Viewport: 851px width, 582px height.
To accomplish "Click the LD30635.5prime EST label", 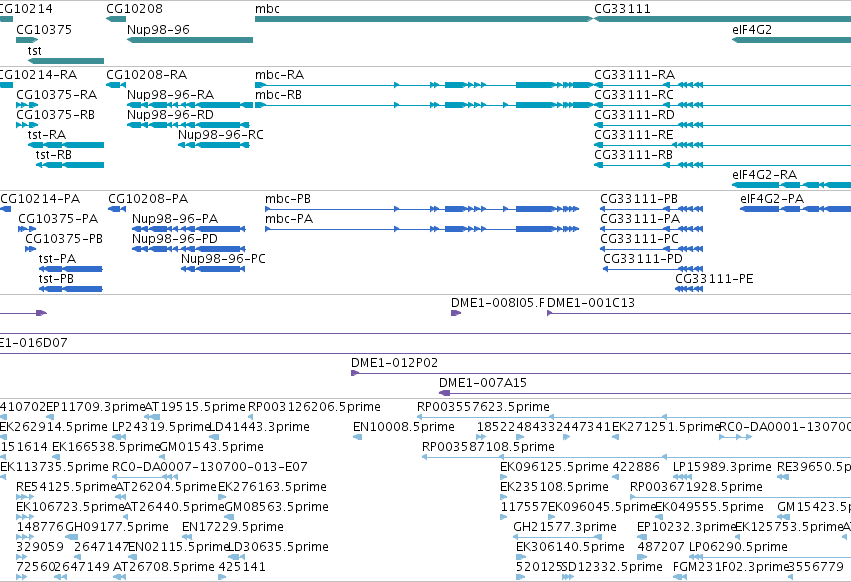I will (x=278, y=547).
